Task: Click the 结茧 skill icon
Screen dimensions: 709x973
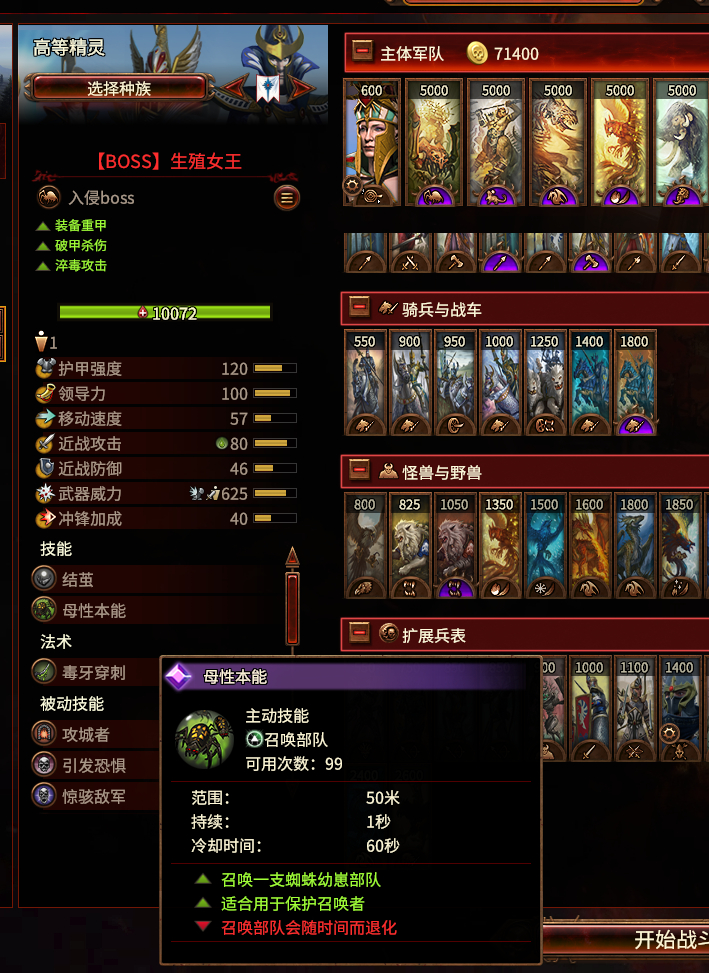Action: tap(44, 579)
